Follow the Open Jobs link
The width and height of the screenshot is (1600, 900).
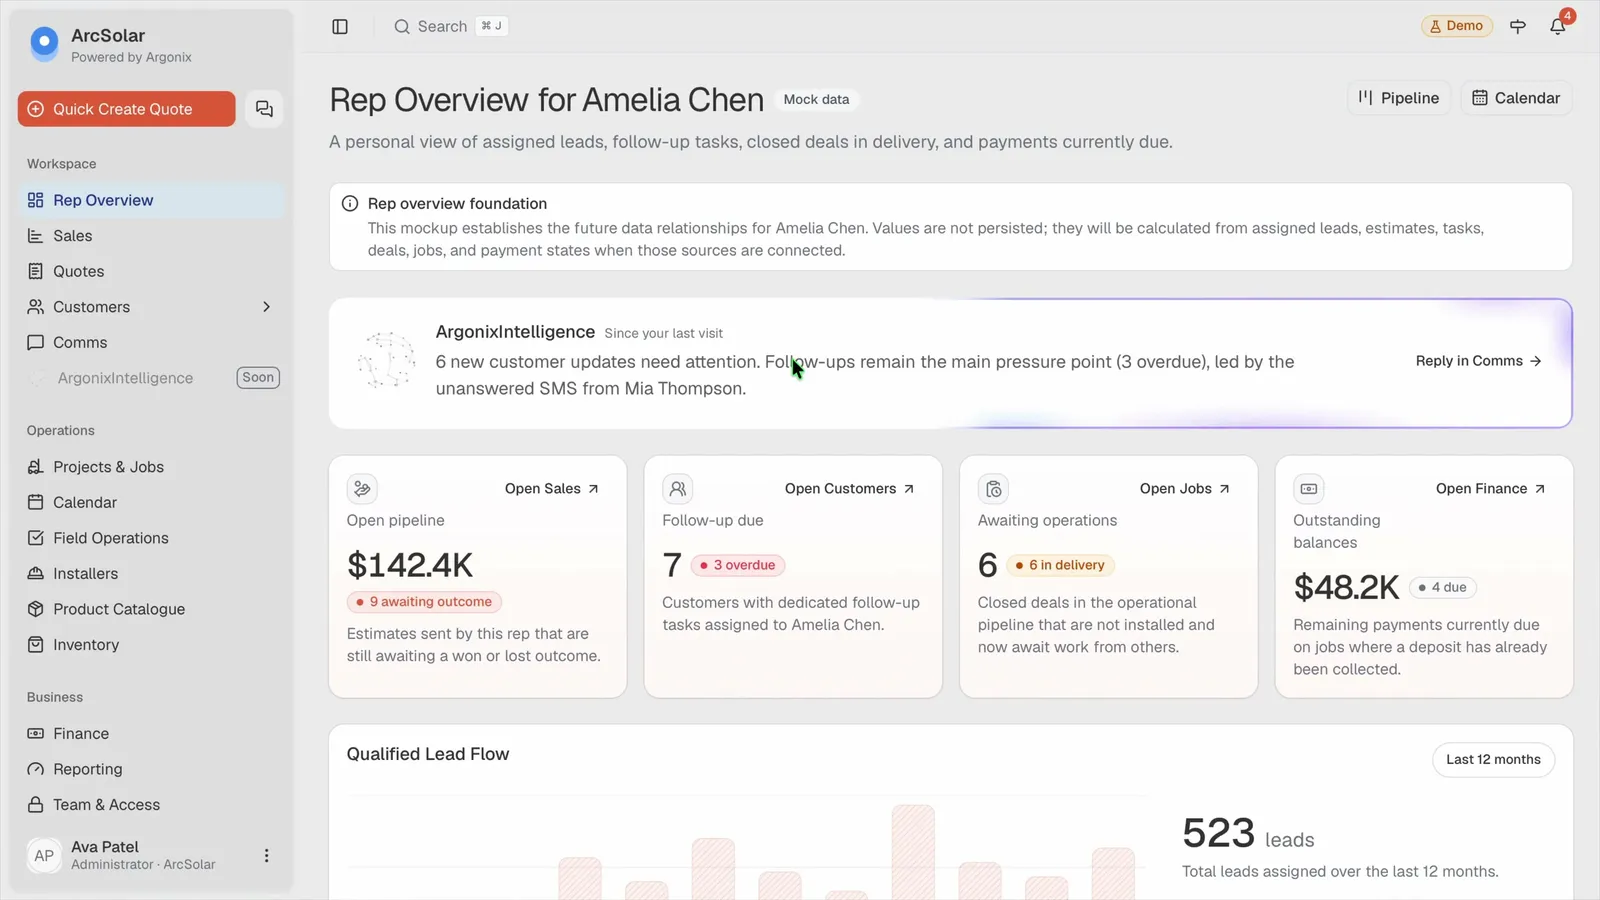pos(1185,489)
